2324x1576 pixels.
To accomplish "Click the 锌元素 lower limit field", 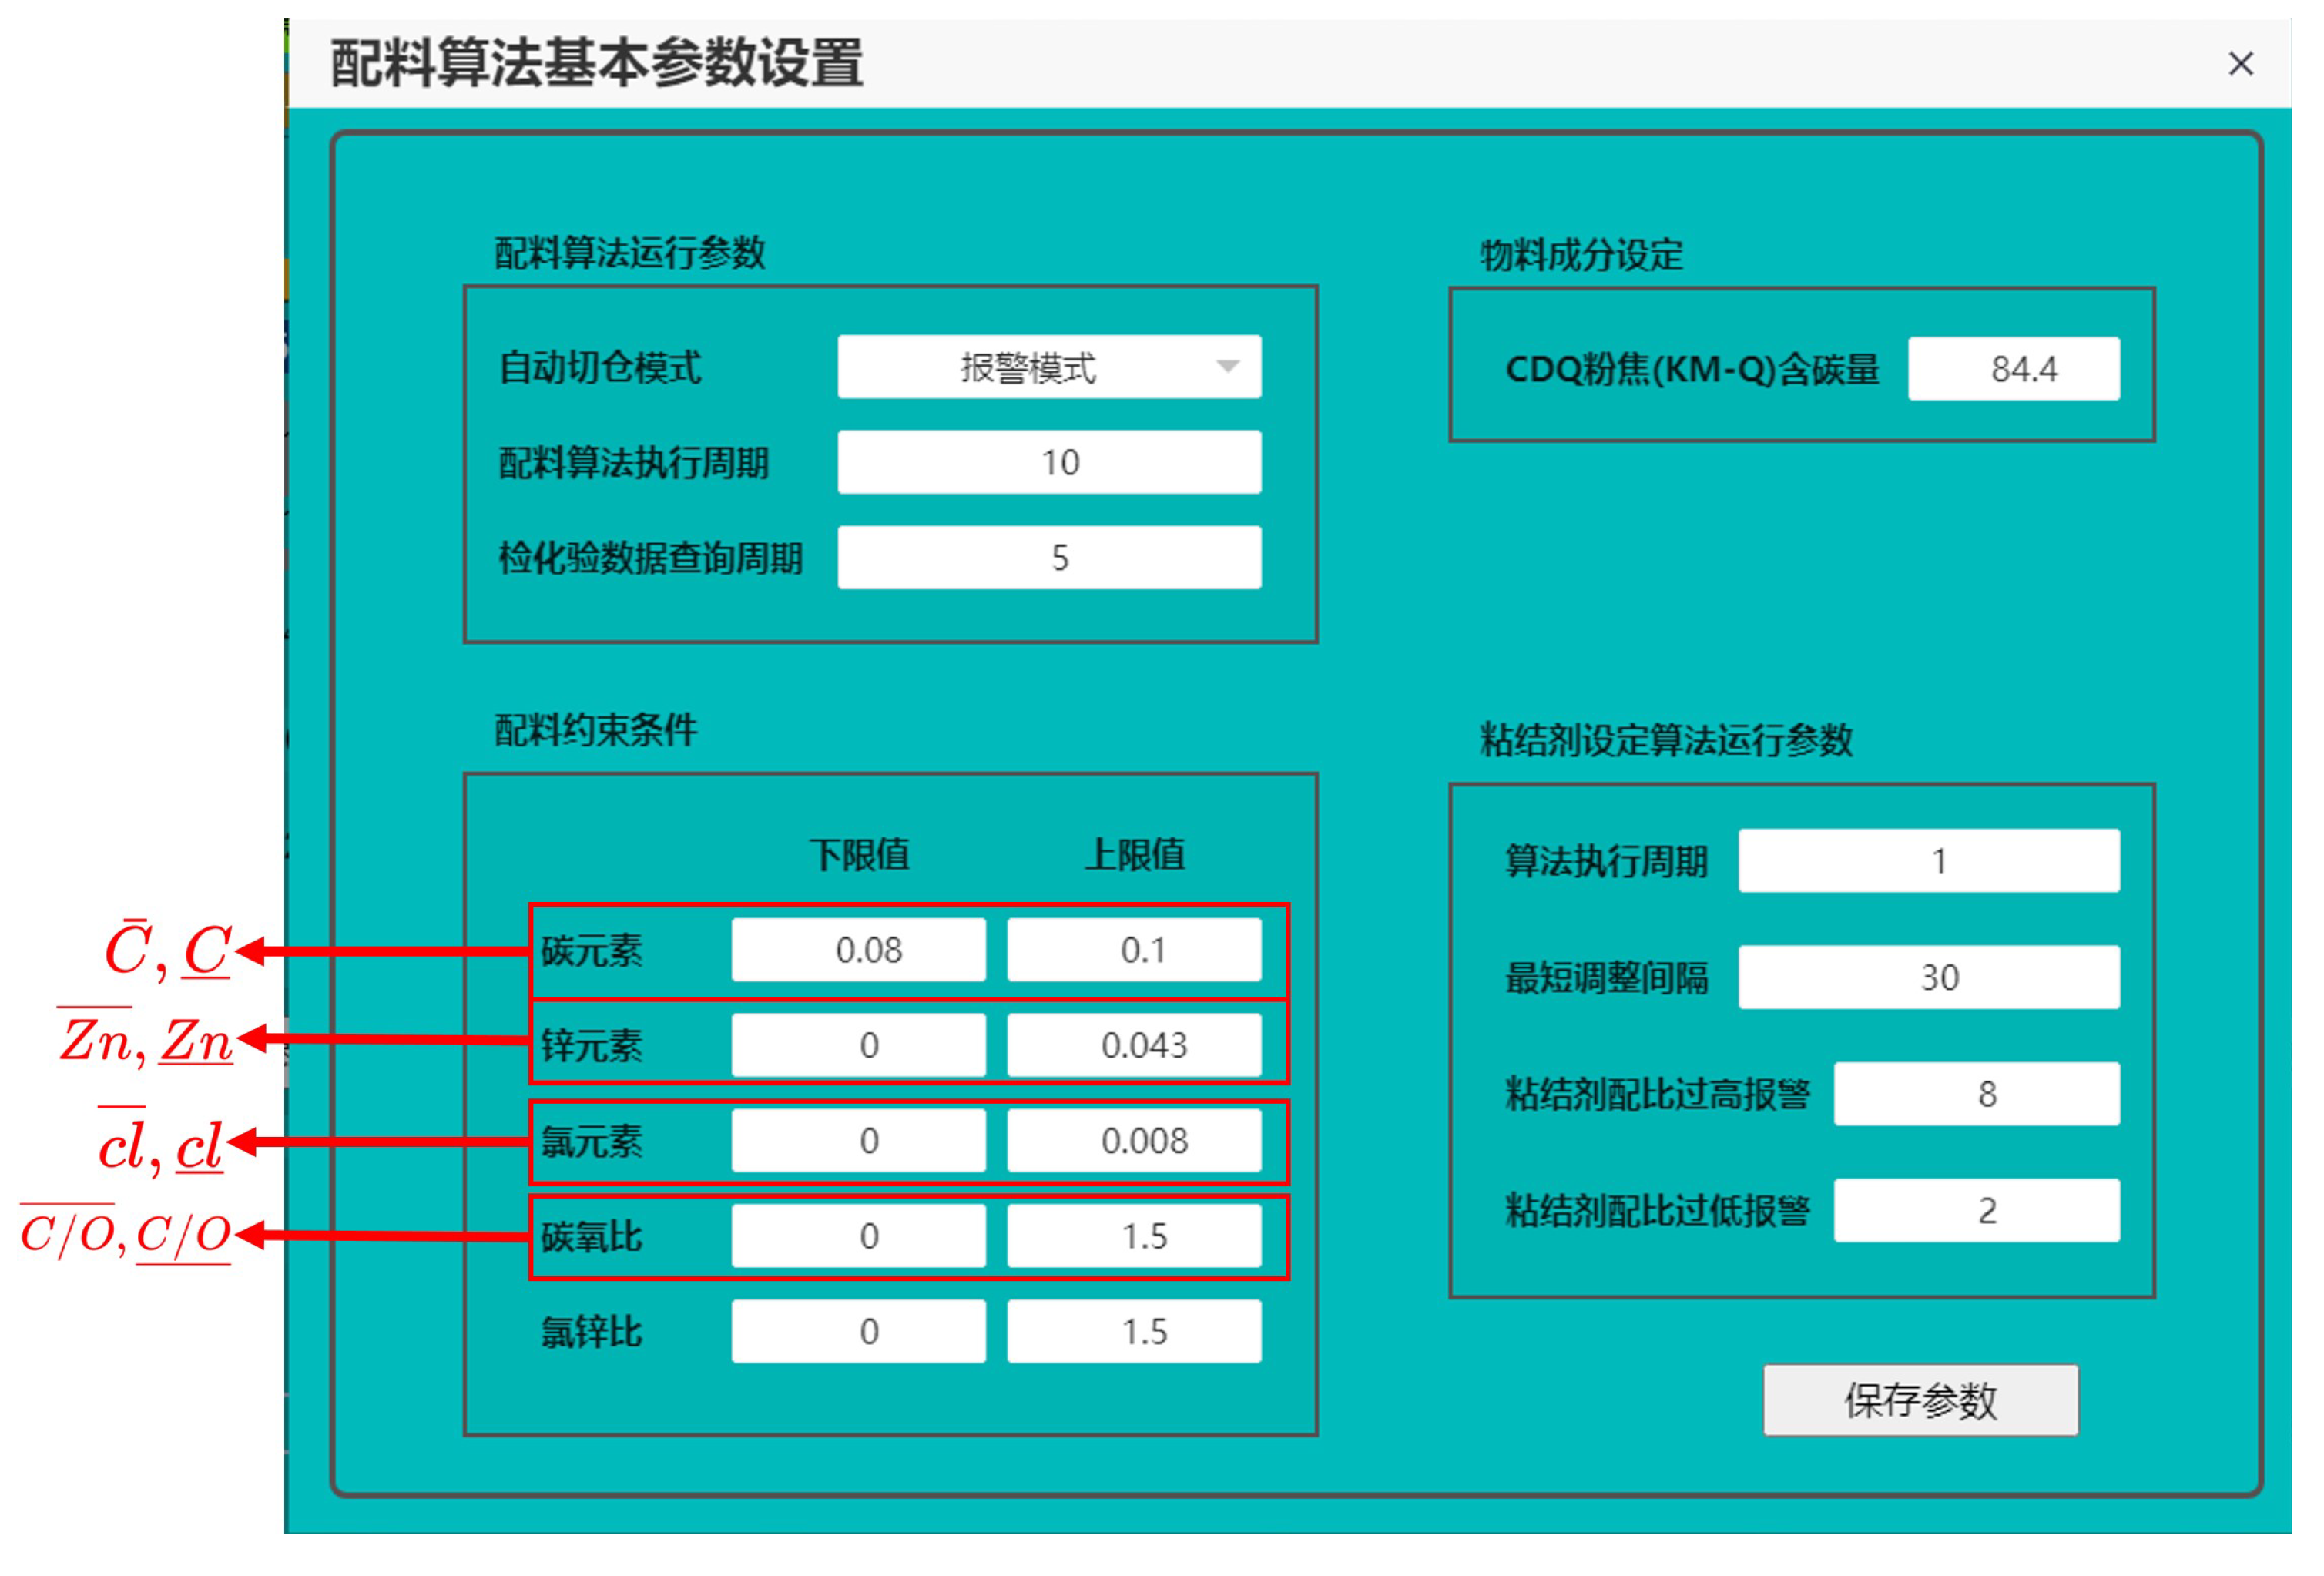I will tap(858, 1045).
